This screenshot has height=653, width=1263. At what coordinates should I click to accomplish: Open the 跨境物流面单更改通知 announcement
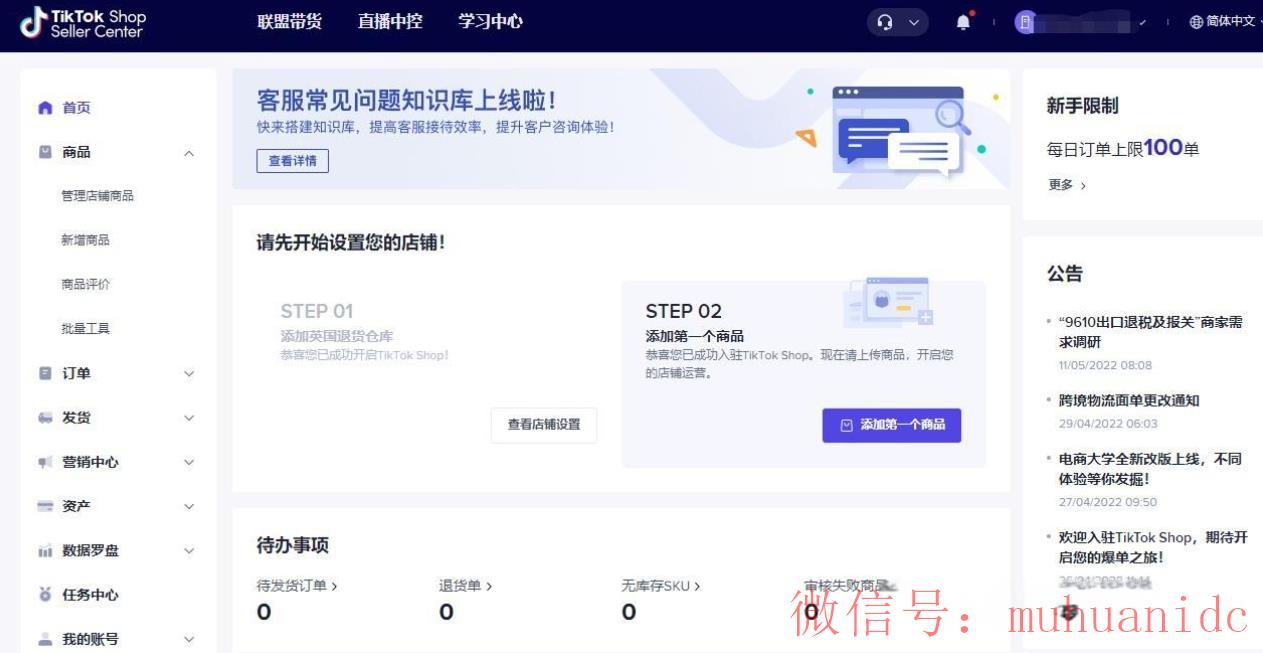[1129, 400]
